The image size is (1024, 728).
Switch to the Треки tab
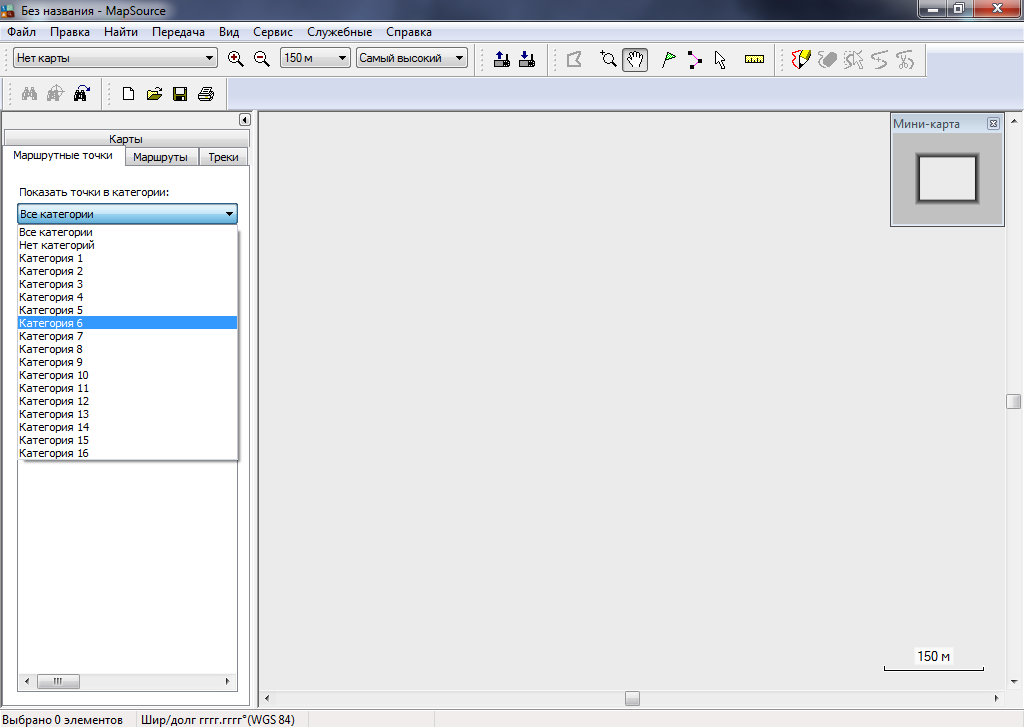[x=223, y=157]
